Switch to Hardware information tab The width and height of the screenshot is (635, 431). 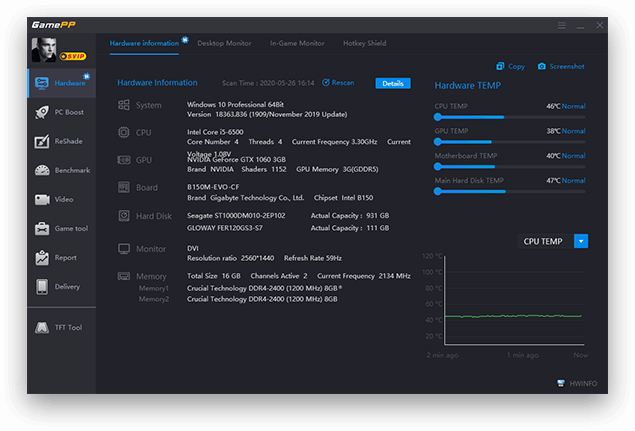pyautogui.click(x=144, y=43)
